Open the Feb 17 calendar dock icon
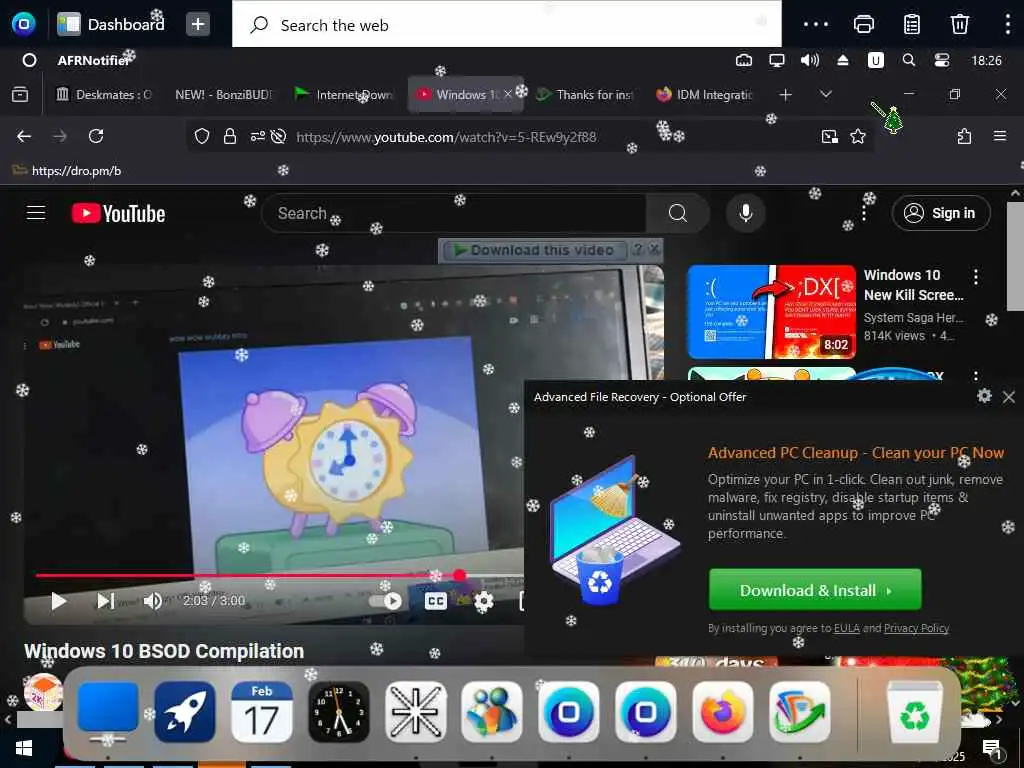This screenshot has height=768, width=1024. point(262,712)
